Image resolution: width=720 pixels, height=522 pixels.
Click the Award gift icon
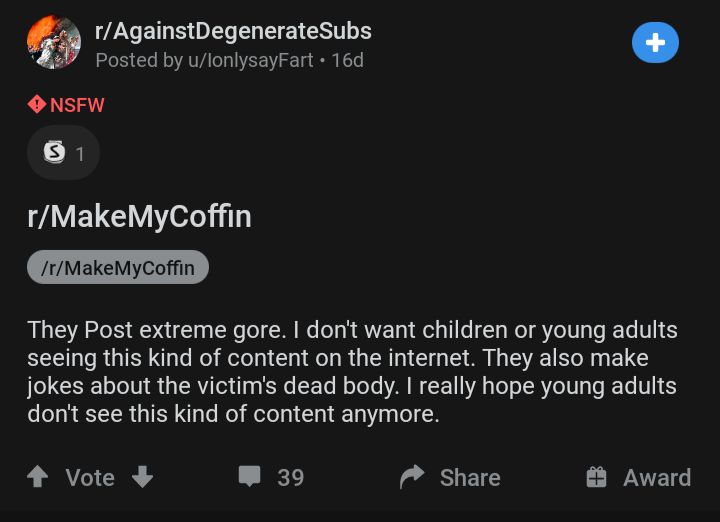point(597,477)
